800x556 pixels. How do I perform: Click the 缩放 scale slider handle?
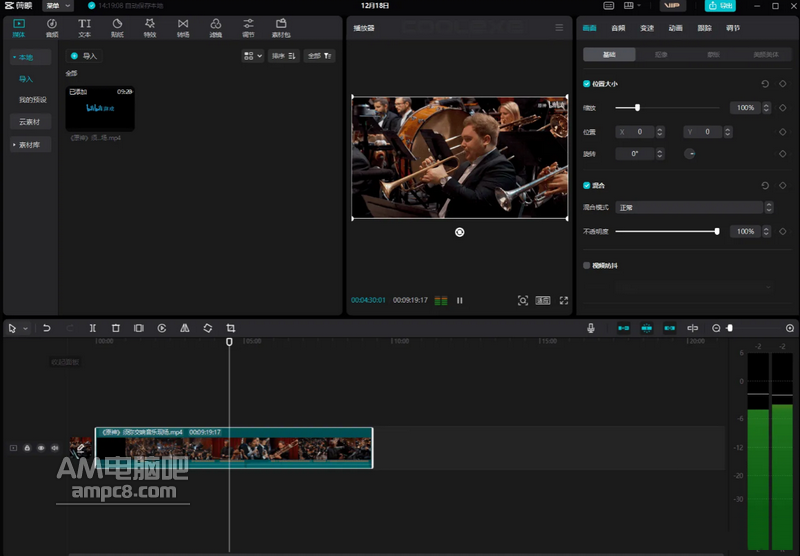[637, 108]
